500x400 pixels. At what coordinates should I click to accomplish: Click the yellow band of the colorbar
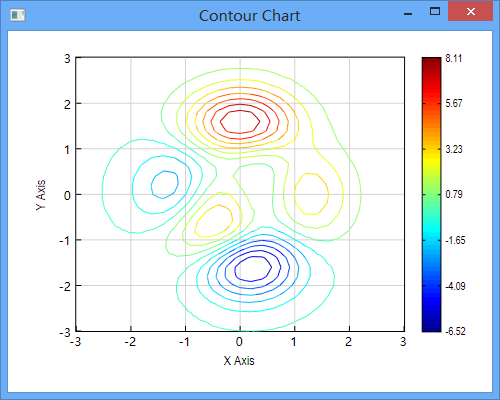(x=431, y=160)
